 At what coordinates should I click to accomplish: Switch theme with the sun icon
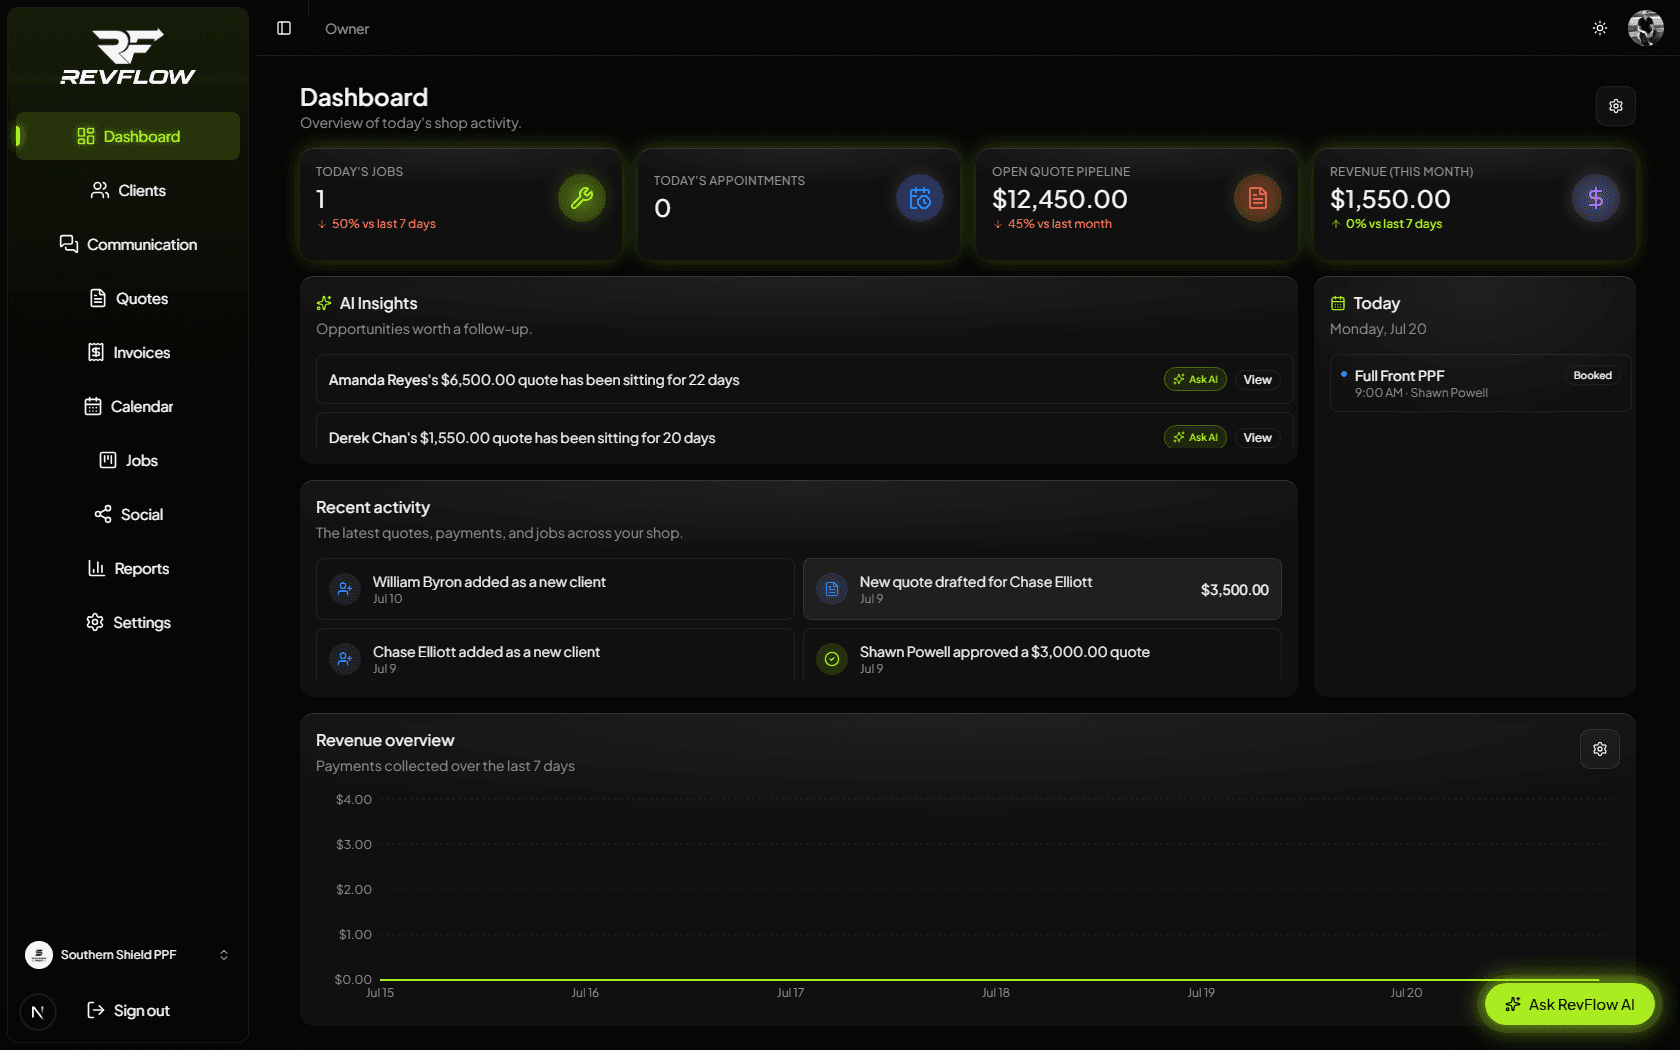pyautogui.click(x=1600, y=28)
